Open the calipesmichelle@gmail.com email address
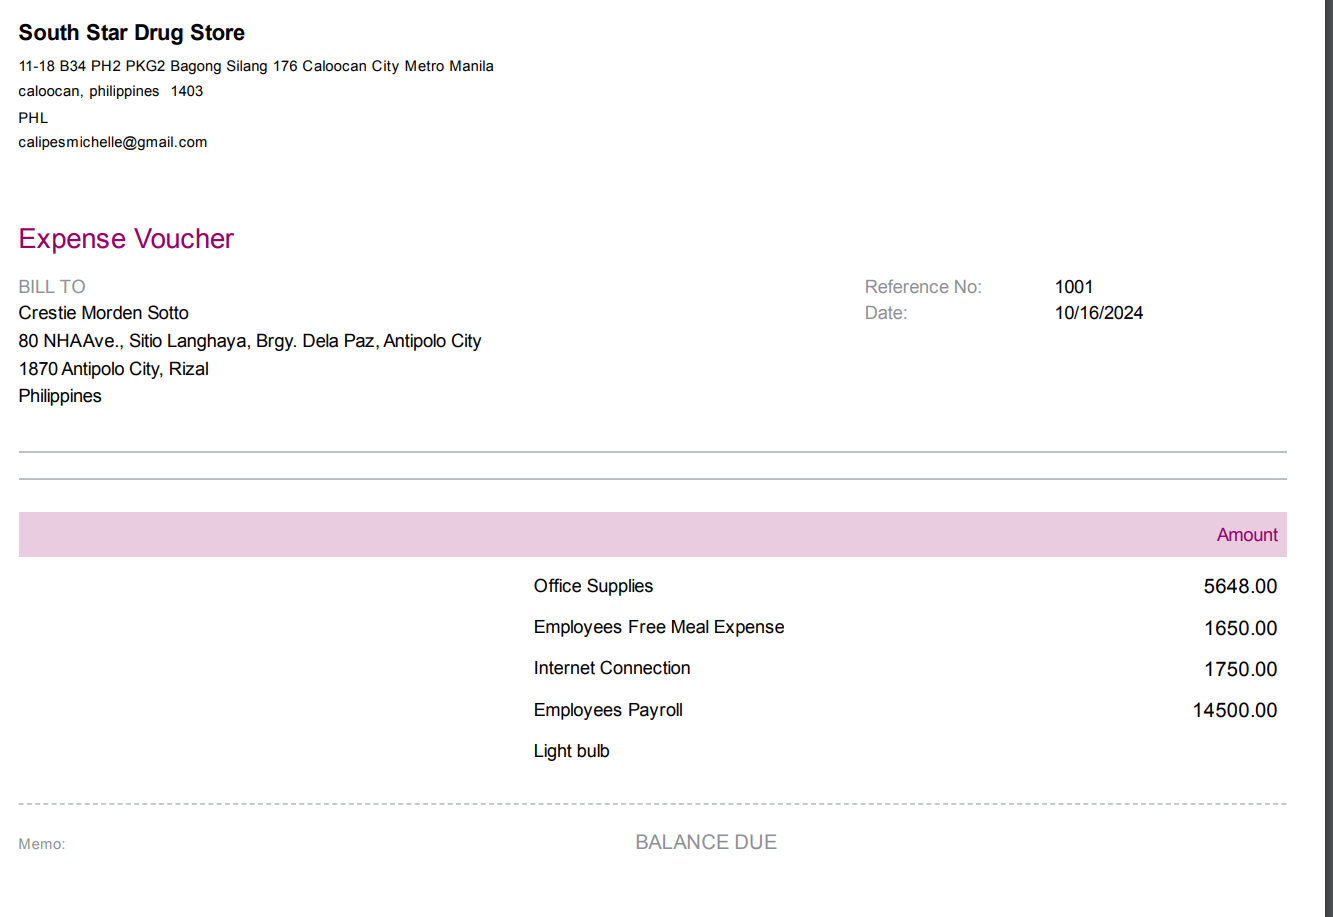This screenshot has height=917, width=1333. point(112,142)
